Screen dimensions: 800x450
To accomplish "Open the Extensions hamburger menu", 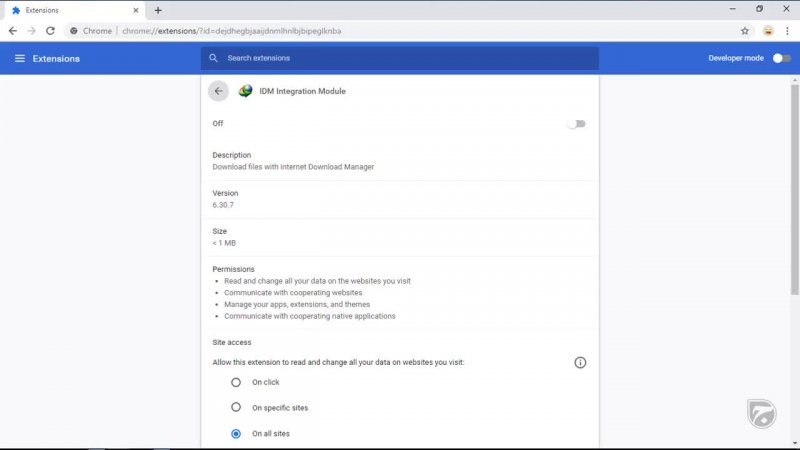I will (19, 59).
